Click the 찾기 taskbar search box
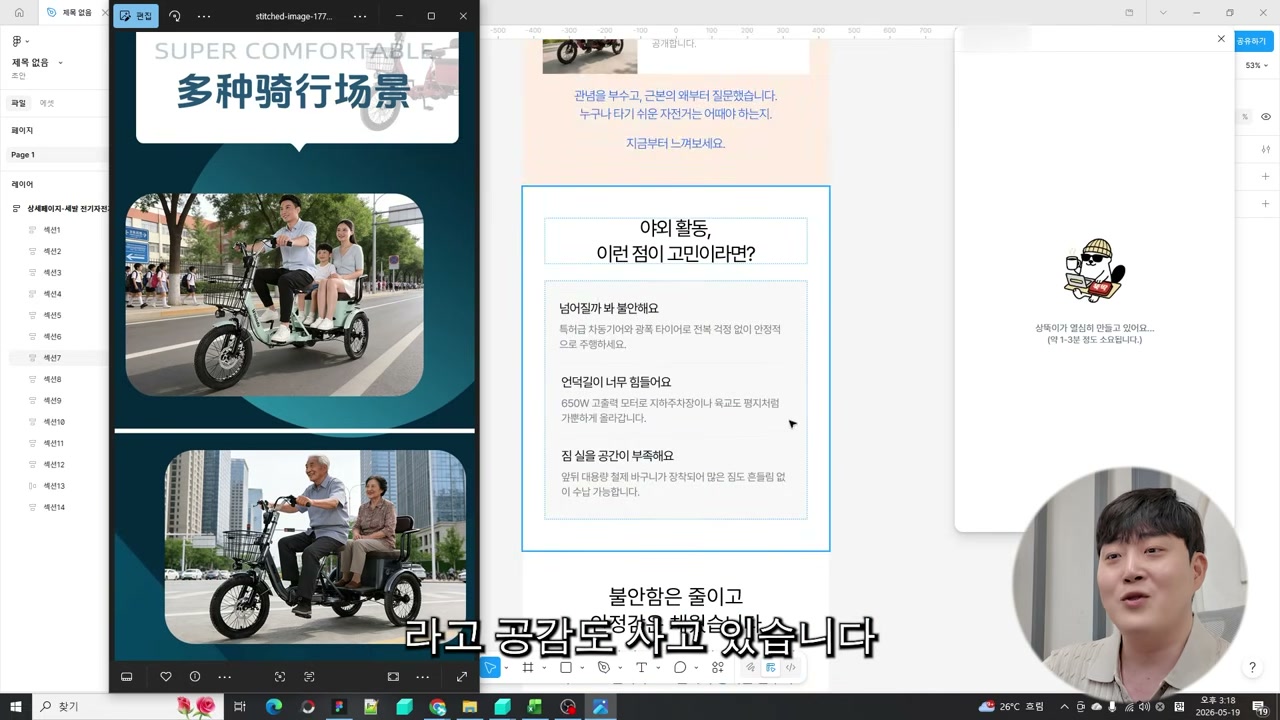This screenshot has height=720, width=1280. point(128,707)
